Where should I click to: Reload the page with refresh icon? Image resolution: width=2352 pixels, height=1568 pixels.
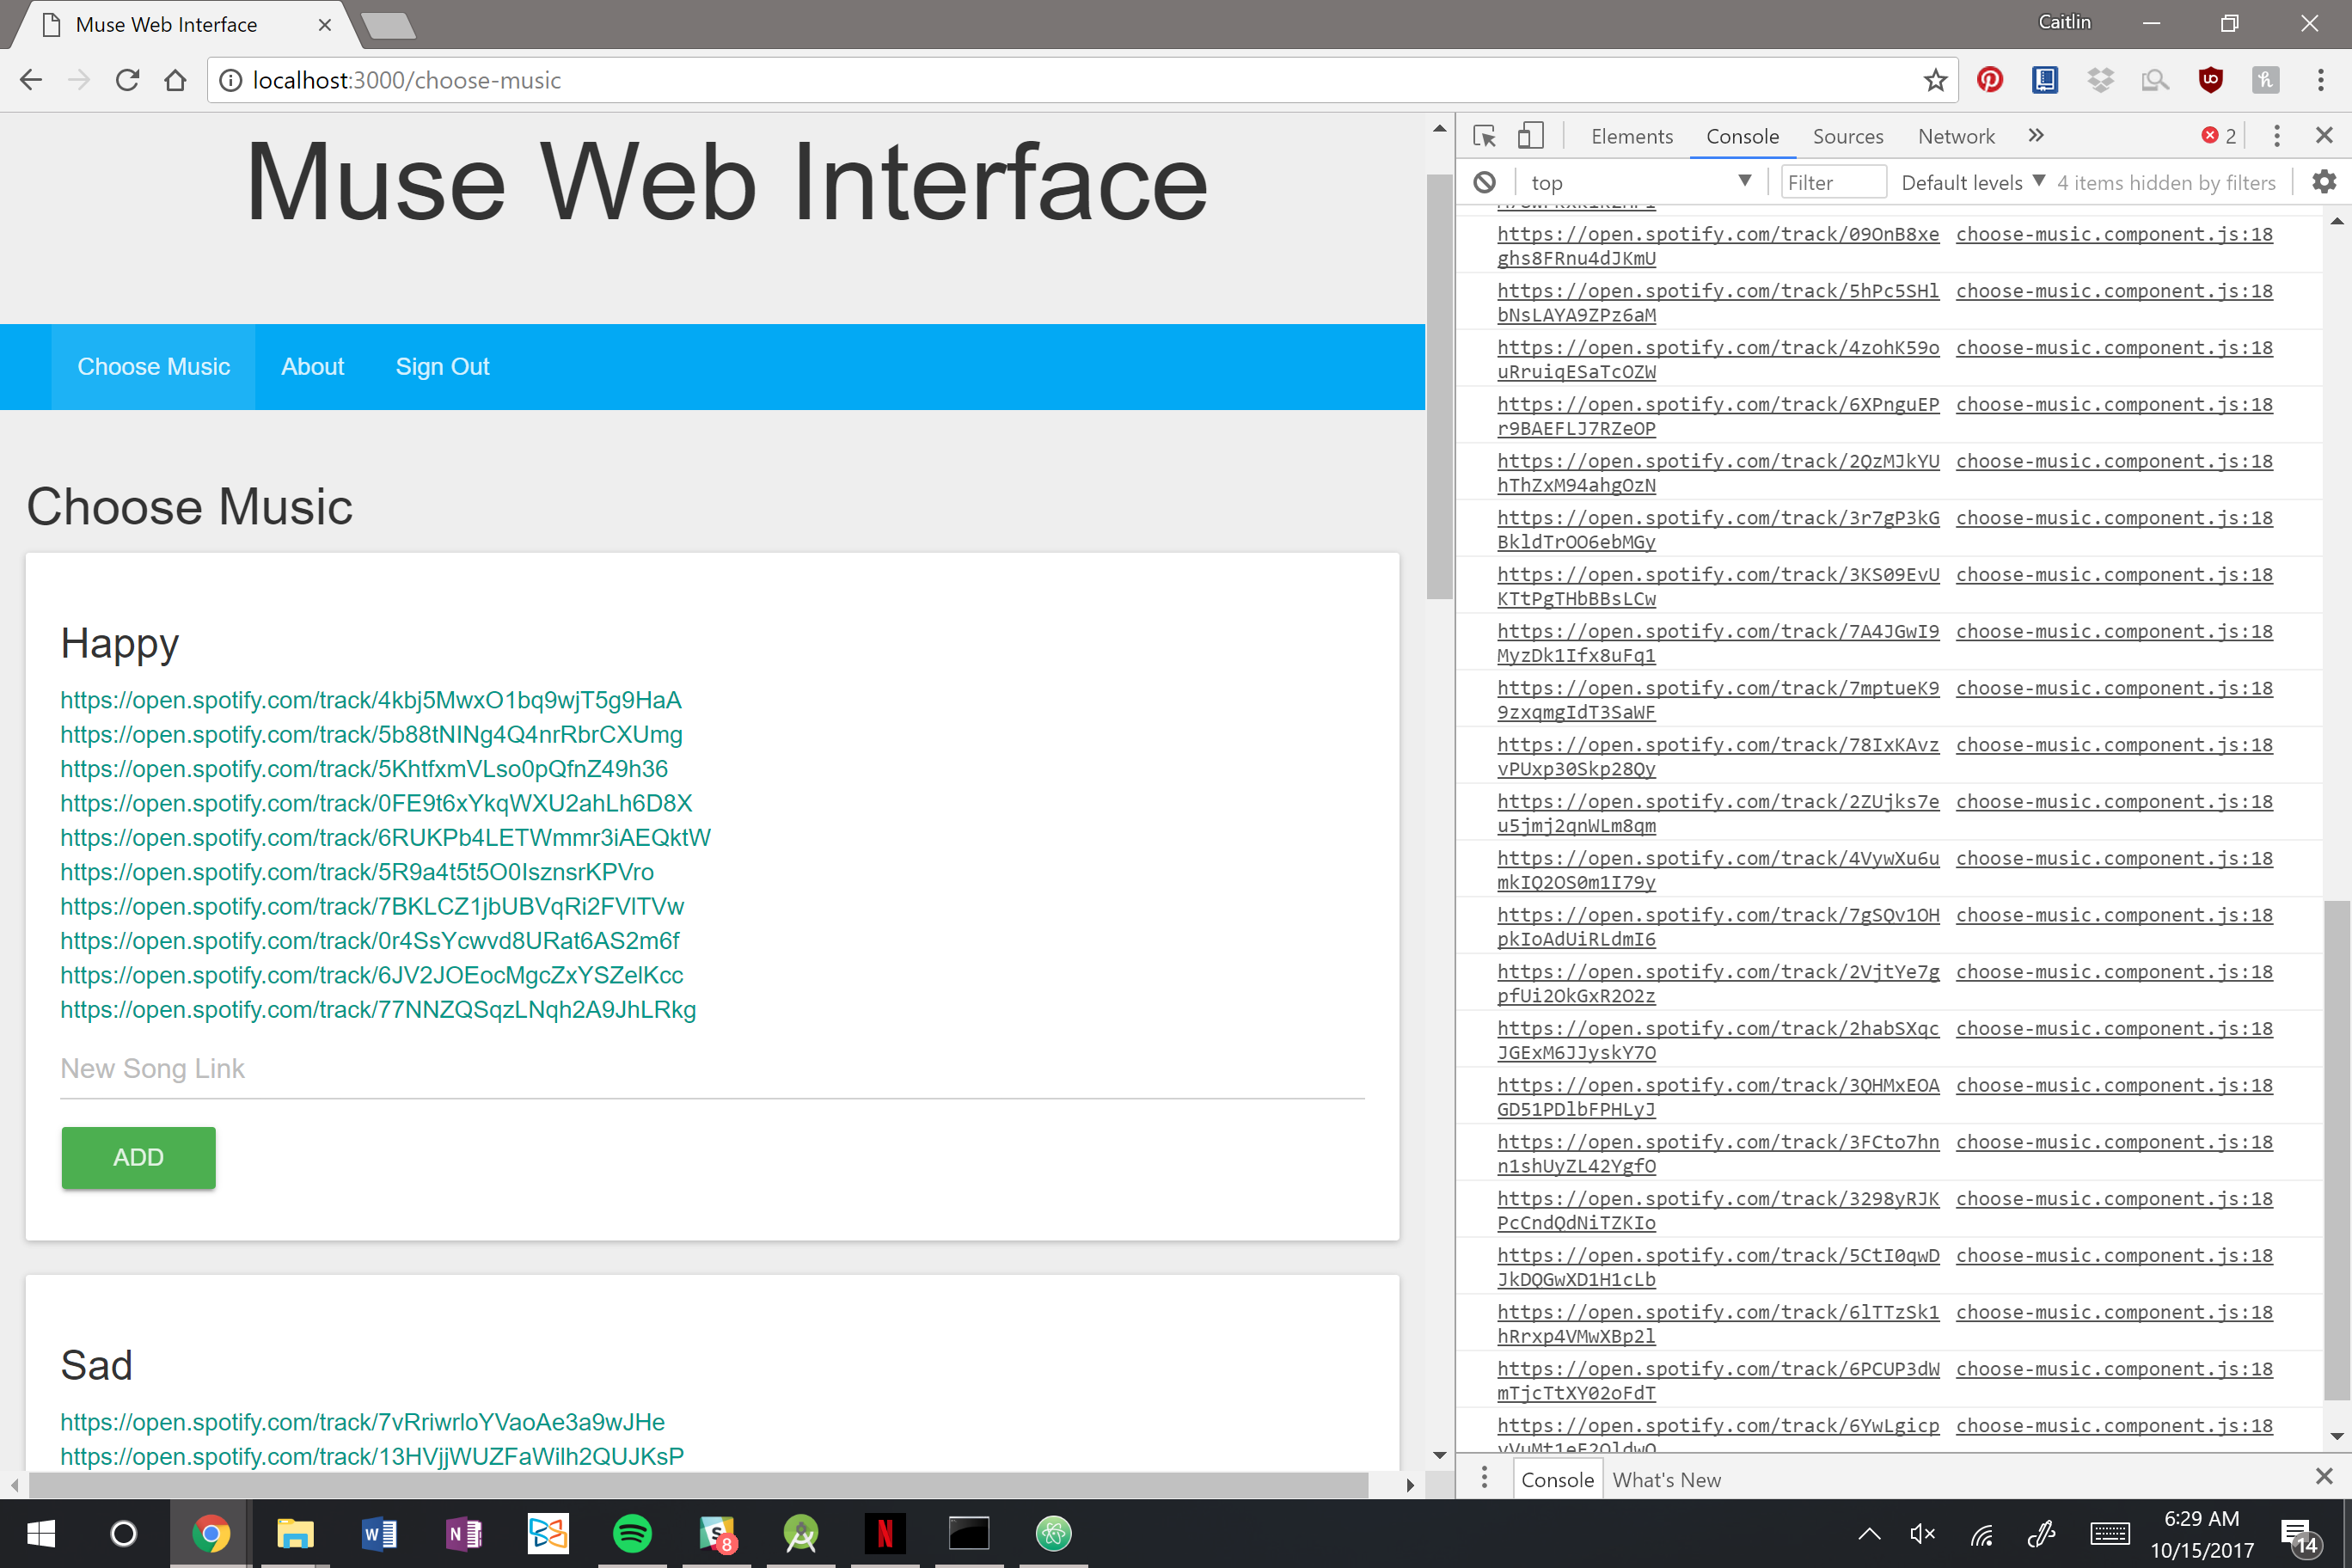[x=127, y=80]
